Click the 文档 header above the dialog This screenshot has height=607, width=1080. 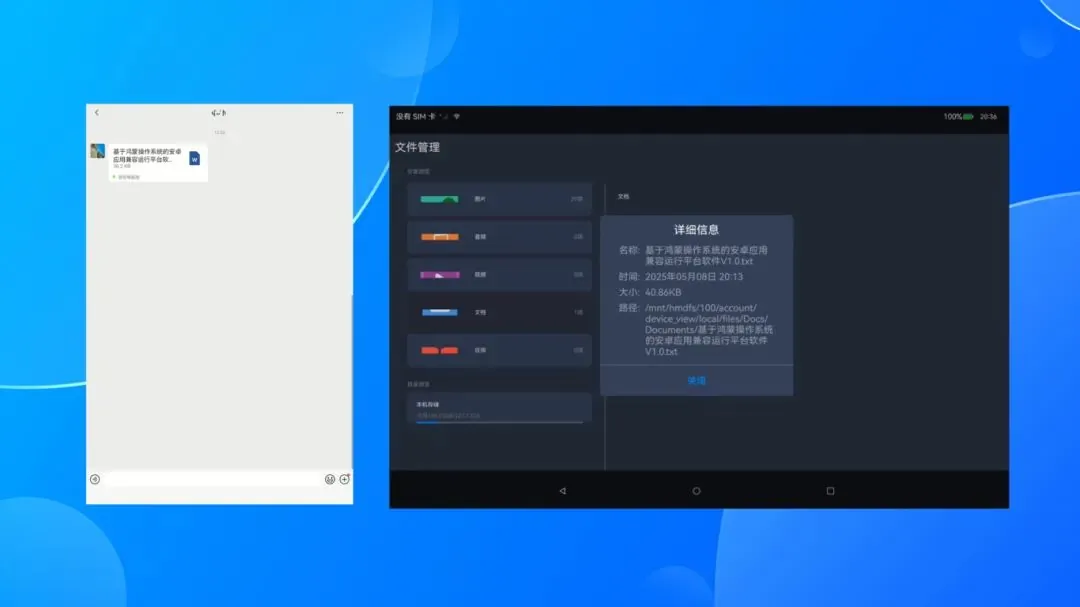click(623, 196)
